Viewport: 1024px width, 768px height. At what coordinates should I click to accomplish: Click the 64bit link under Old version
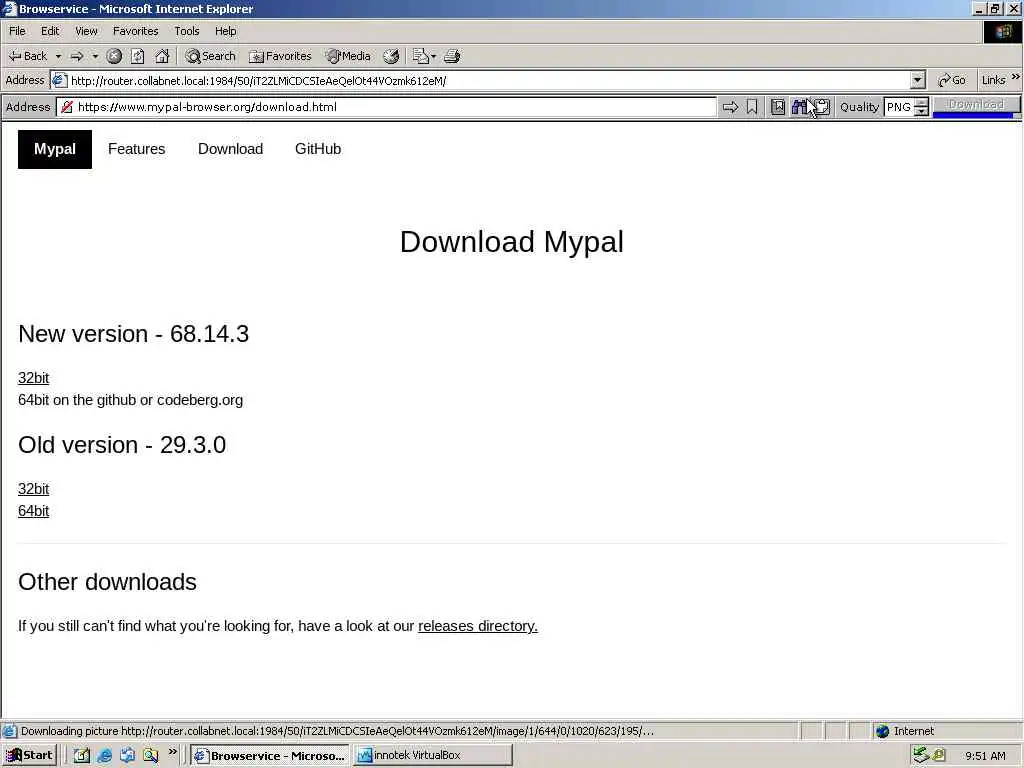click(33, 511)
